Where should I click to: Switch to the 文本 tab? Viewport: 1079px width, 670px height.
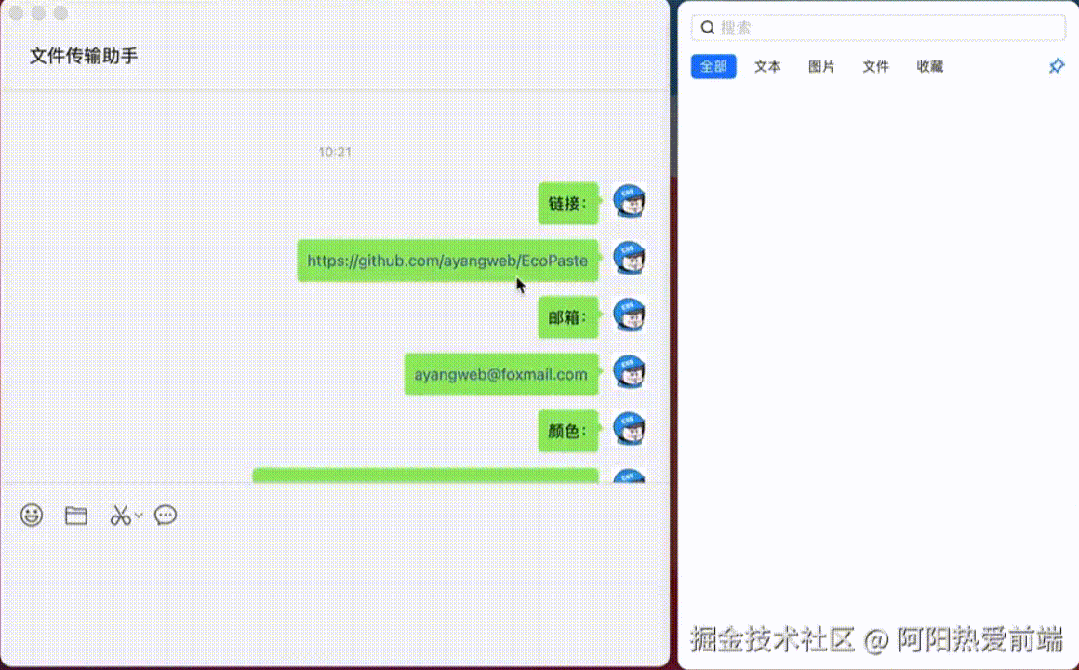point(767,67)
